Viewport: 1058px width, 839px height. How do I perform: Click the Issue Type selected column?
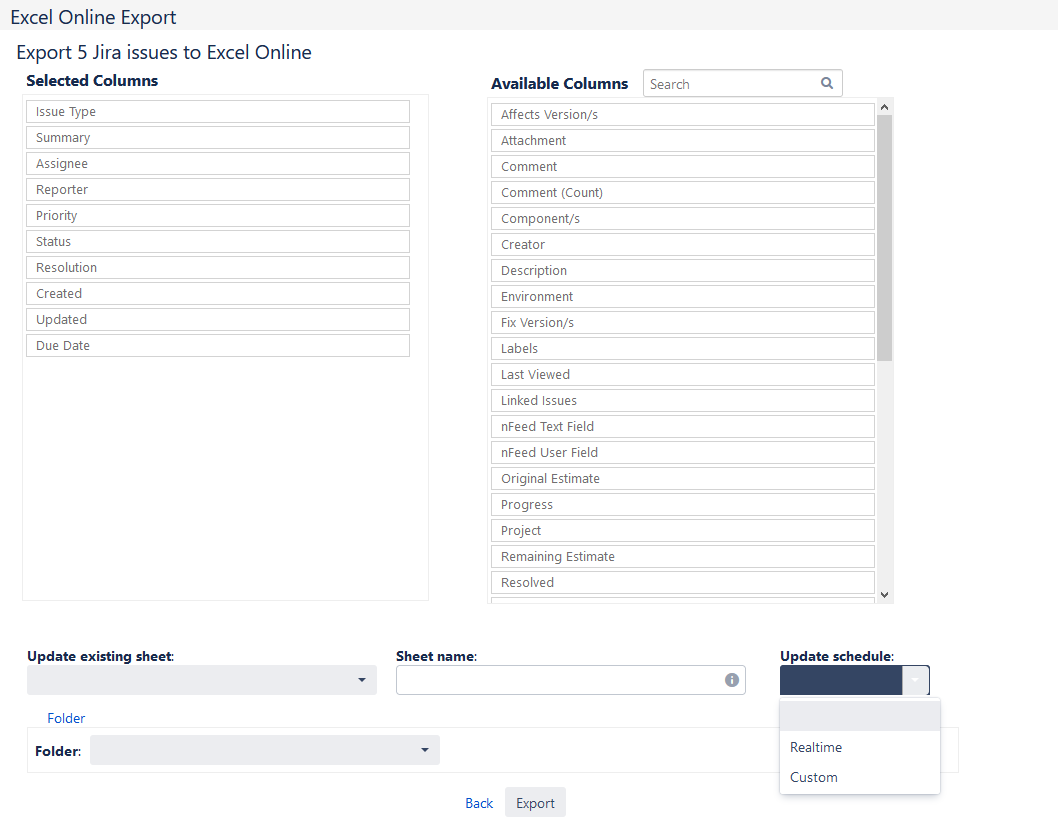pos(218,112)
